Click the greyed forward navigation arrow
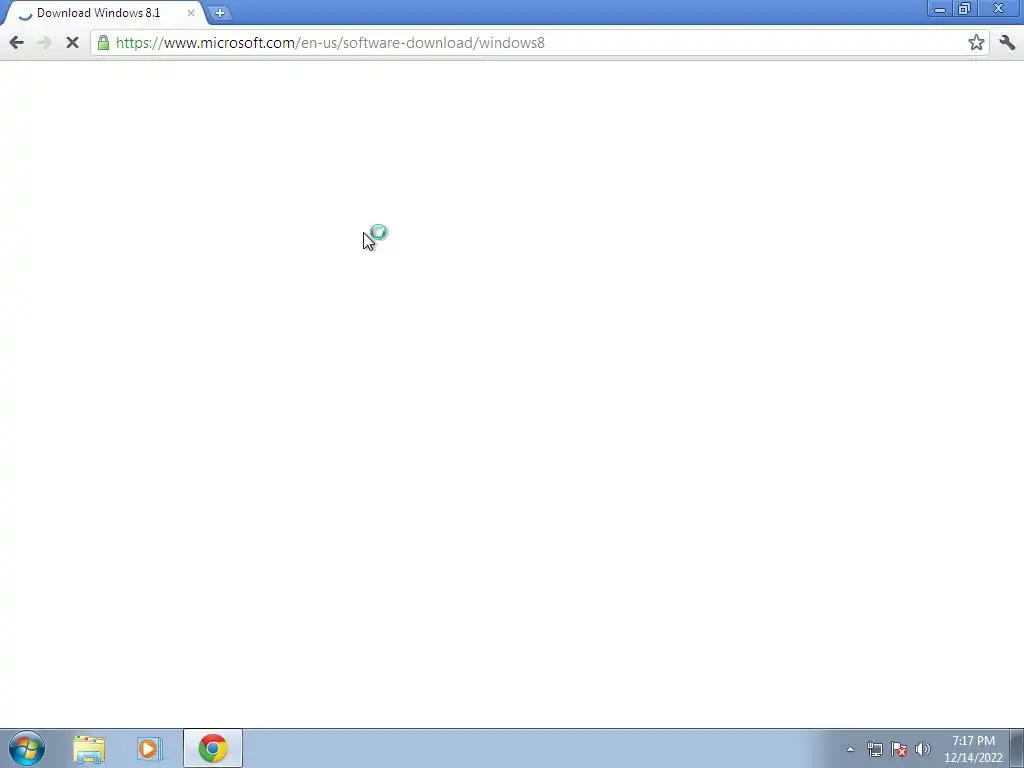Image resolution: width=1024 pixels, height=768 pixels. click(x=44, y=43)
